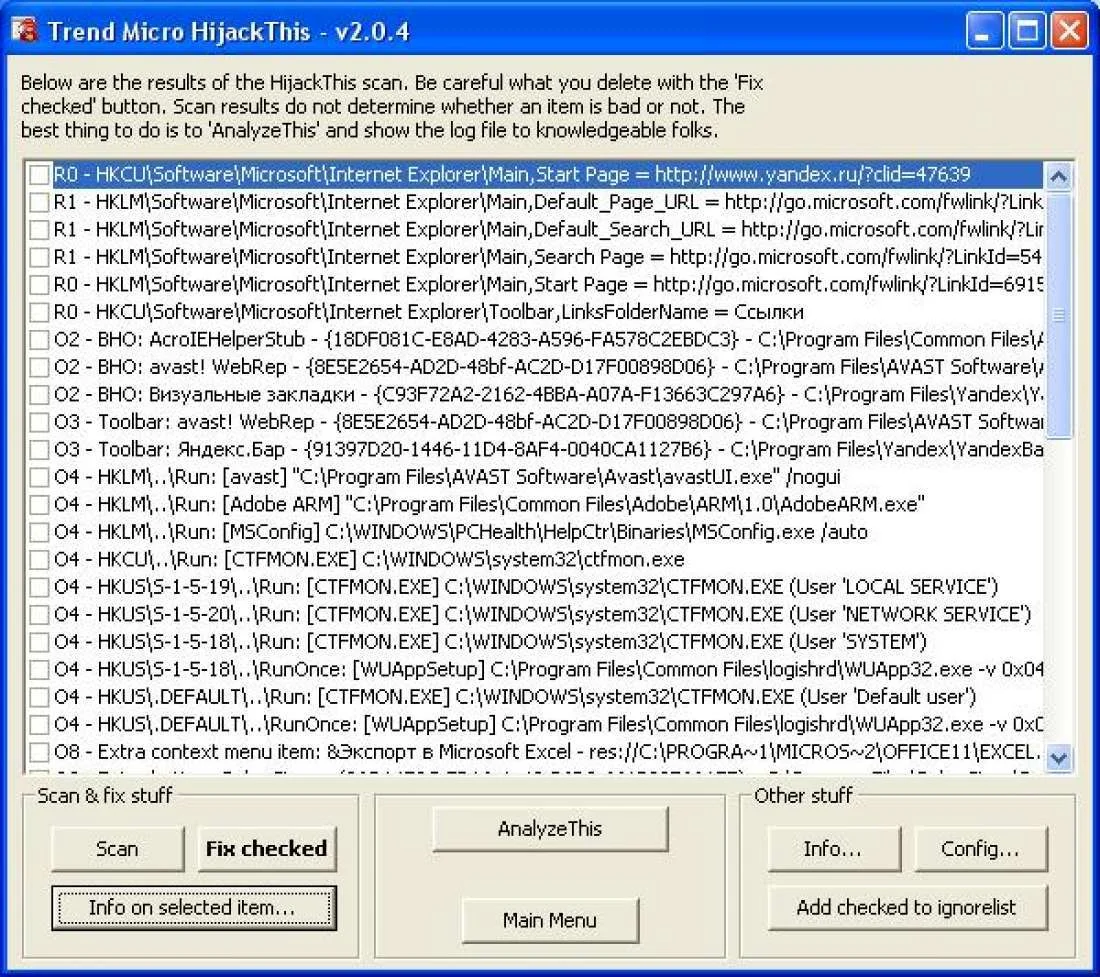The width and height of the screenshot is (1100, 977).
Task: Check the avast! WebRep BHO checkbox
Action: (x=39, y=367)
